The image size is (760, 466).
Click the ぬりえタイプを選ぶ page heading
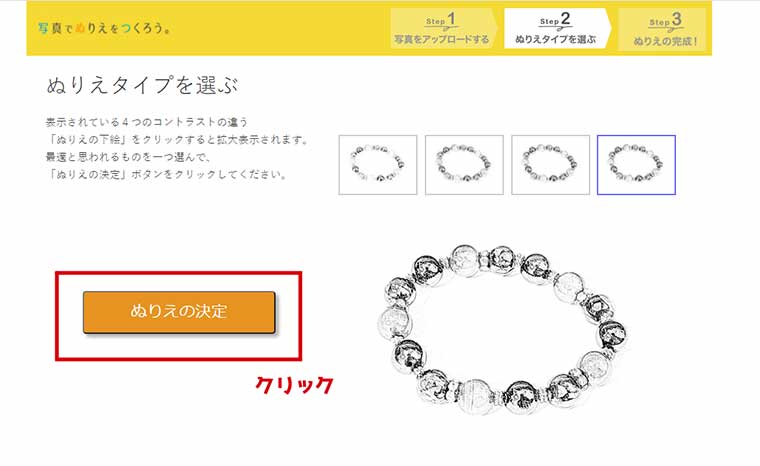pyautogui.click(x=142, y=85)
